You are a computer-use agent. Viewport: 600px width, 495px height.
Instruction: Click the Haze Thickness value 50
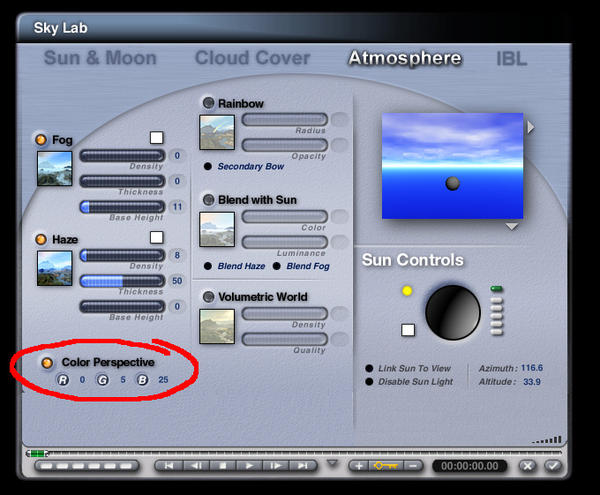coord(177,281)
